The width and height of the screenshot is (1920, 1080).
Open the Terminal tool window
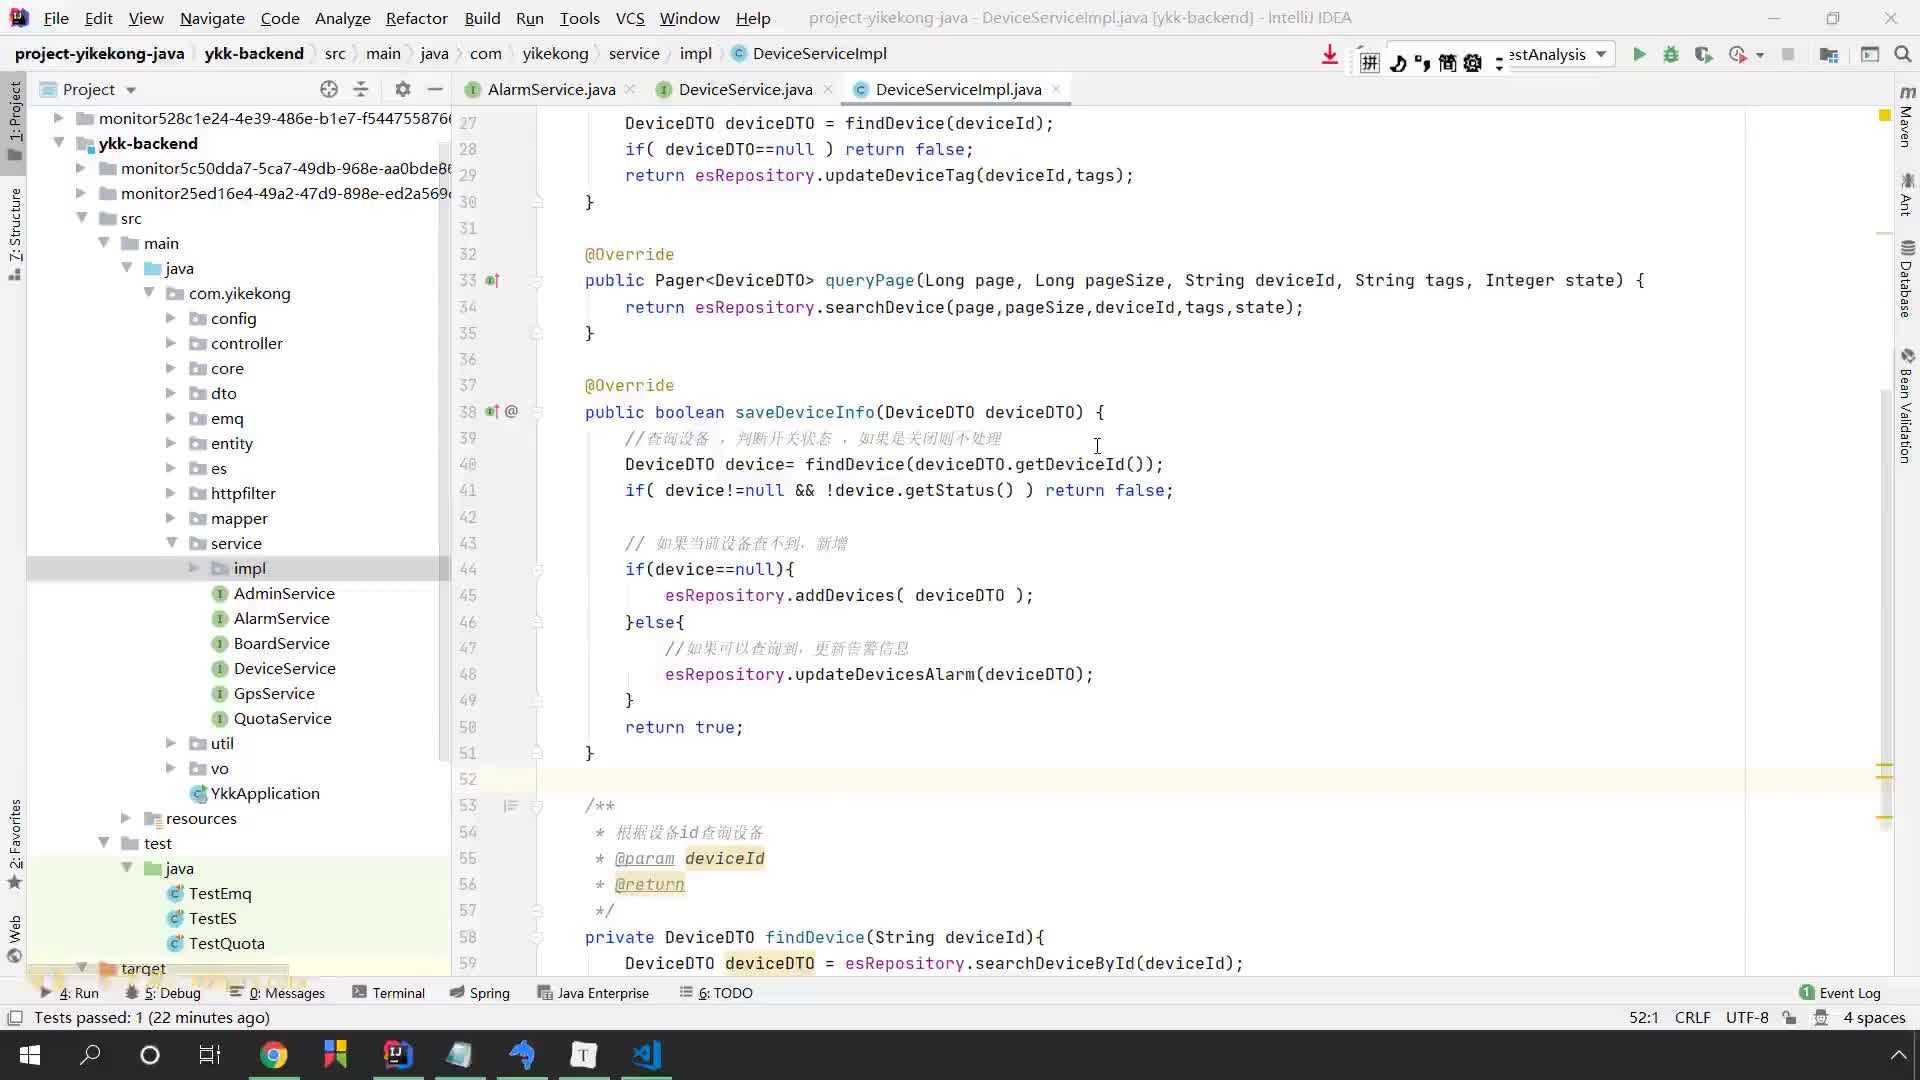pos(389,993)
